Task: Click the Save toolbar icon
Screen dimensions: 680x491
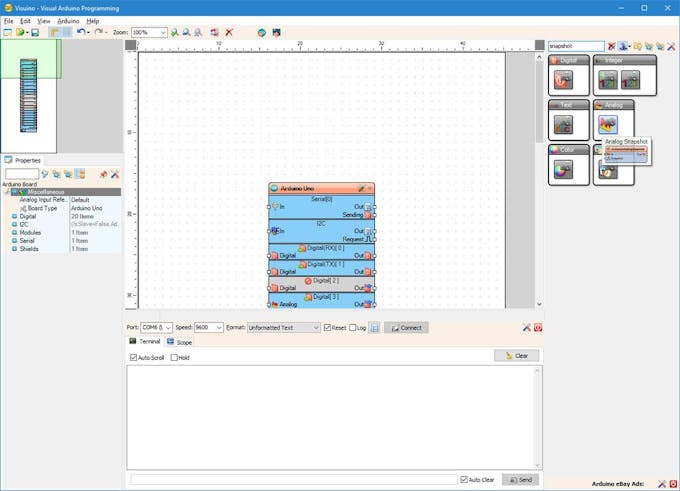Action: 36,33
